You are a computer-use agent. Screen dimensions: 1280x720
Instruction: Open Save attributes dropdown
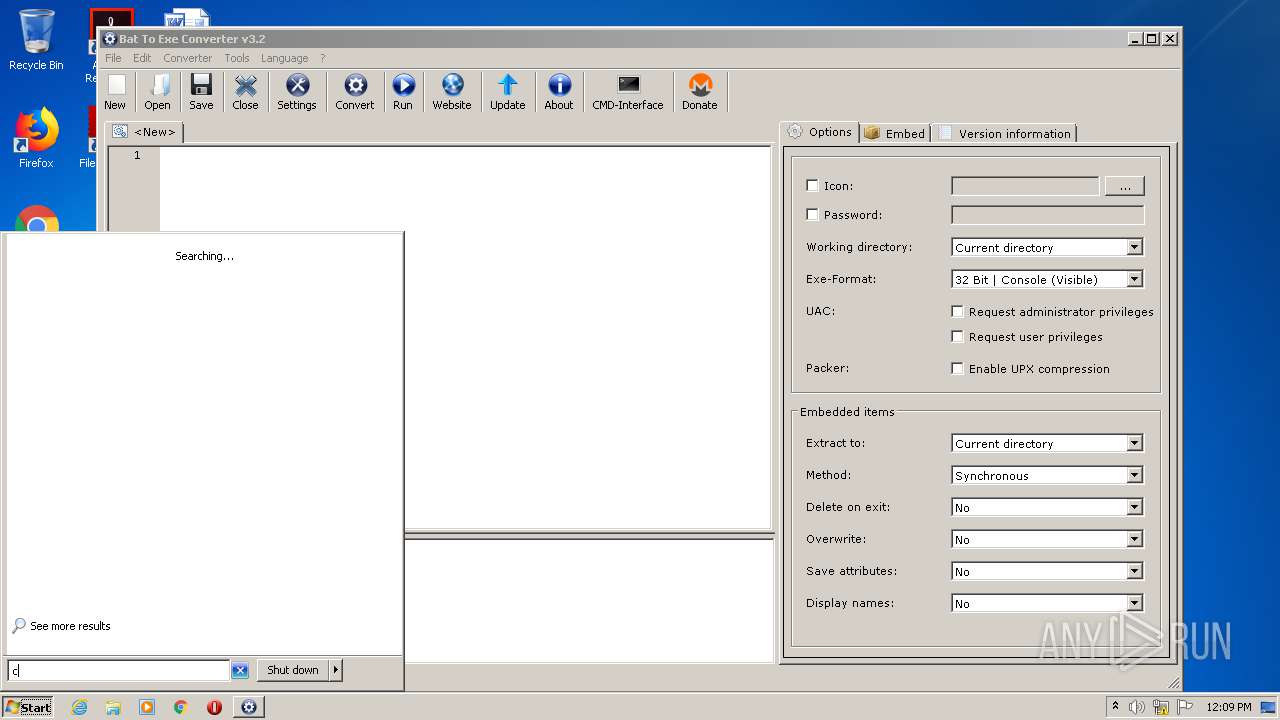pos(1134,572)
